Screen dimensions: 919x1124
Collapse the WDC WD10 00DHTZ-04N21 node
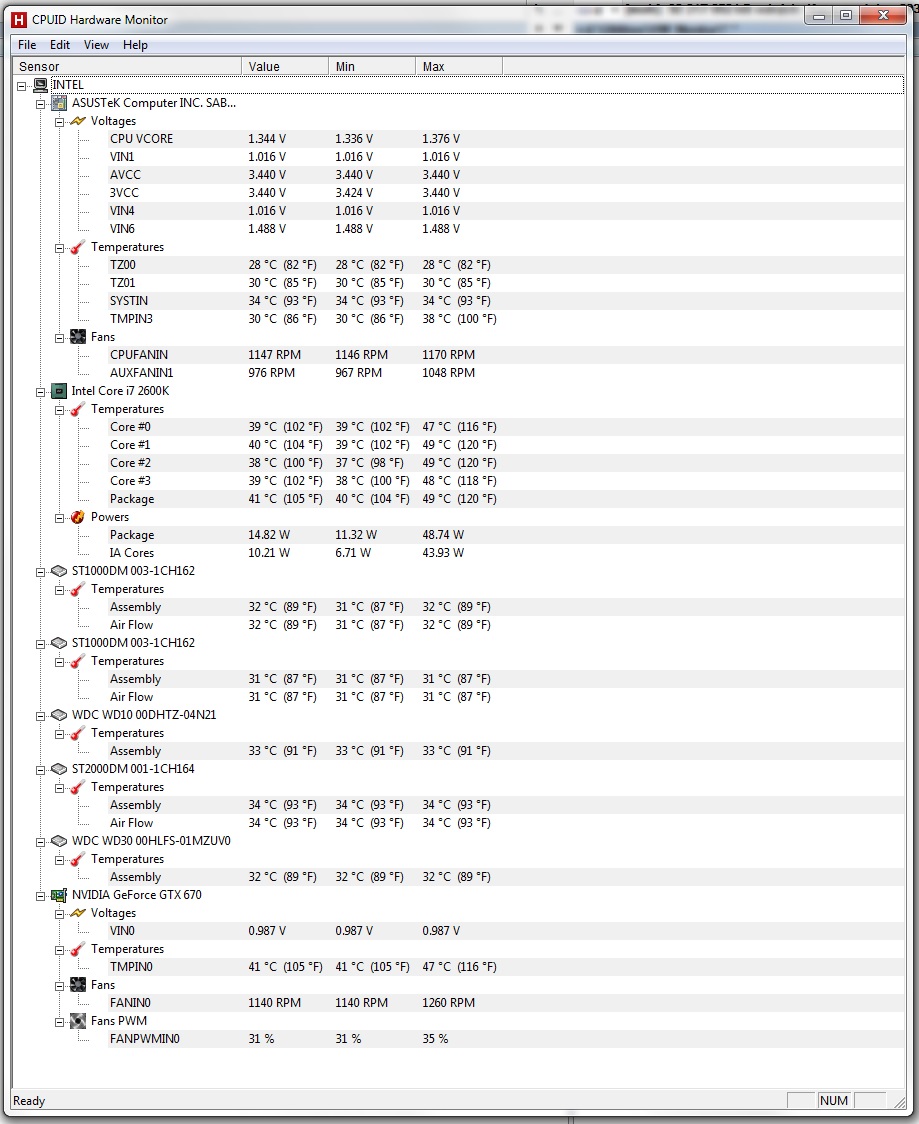click(x=41, y=715)
